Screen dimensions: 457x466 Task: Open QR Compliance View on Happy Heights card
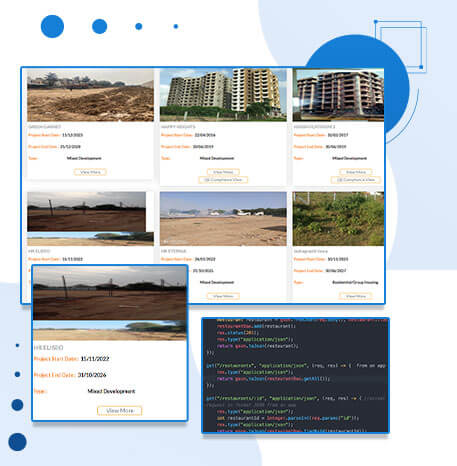223,180
